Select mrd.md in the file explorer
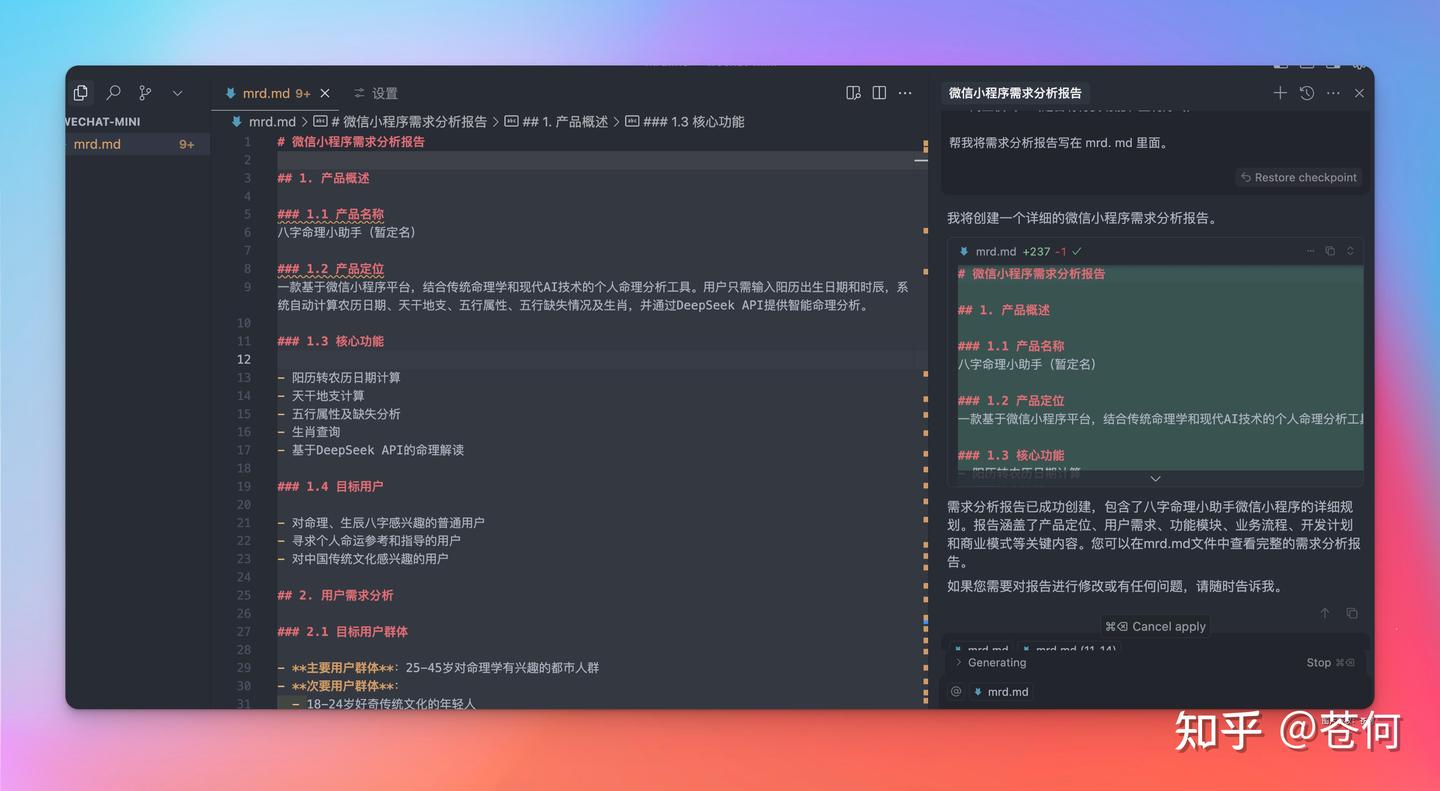Viewport: 1440px width, 791px height. pos(97,144)
